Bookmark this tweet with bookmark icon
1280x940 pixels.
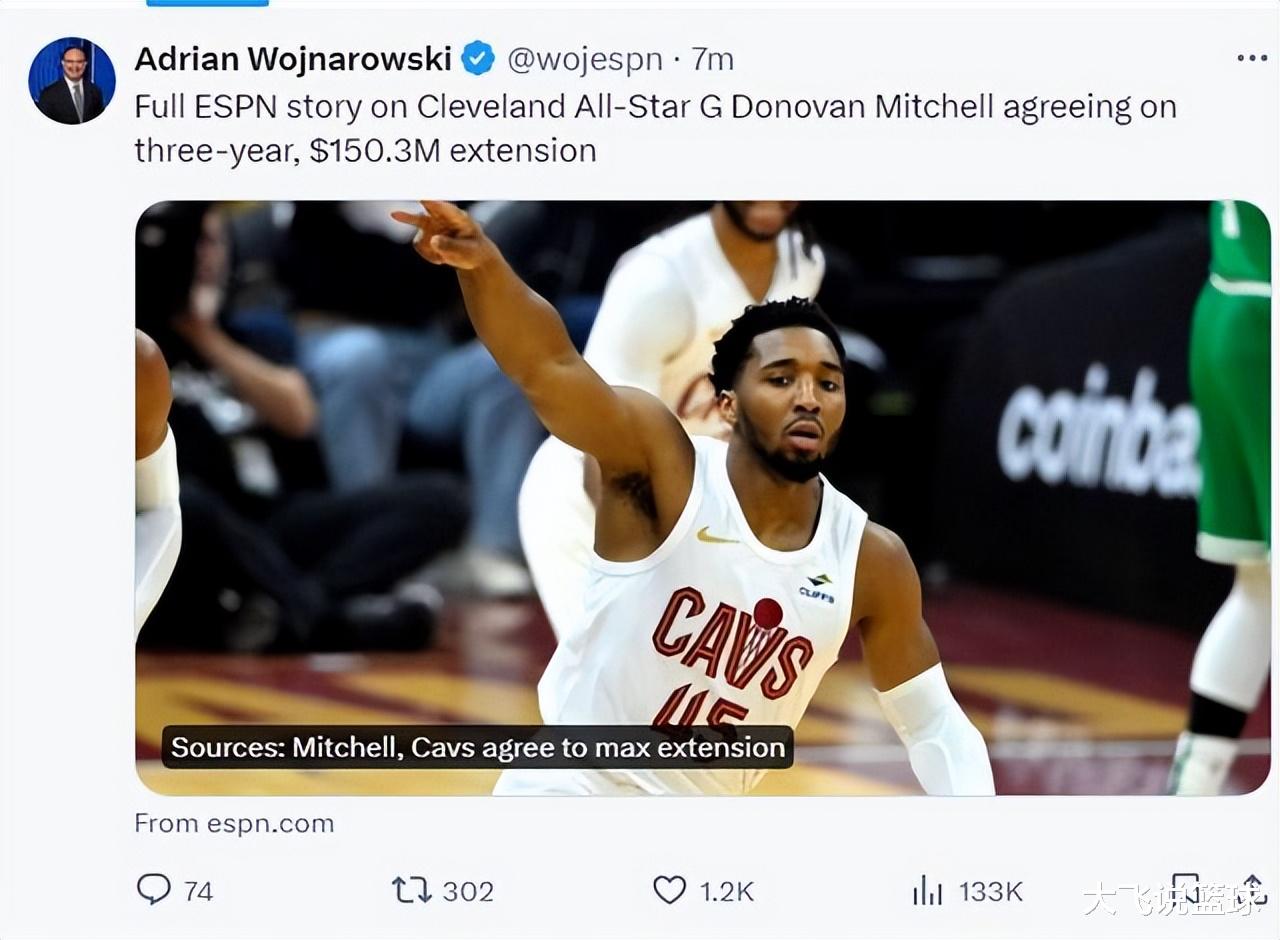click(1185, 888)
